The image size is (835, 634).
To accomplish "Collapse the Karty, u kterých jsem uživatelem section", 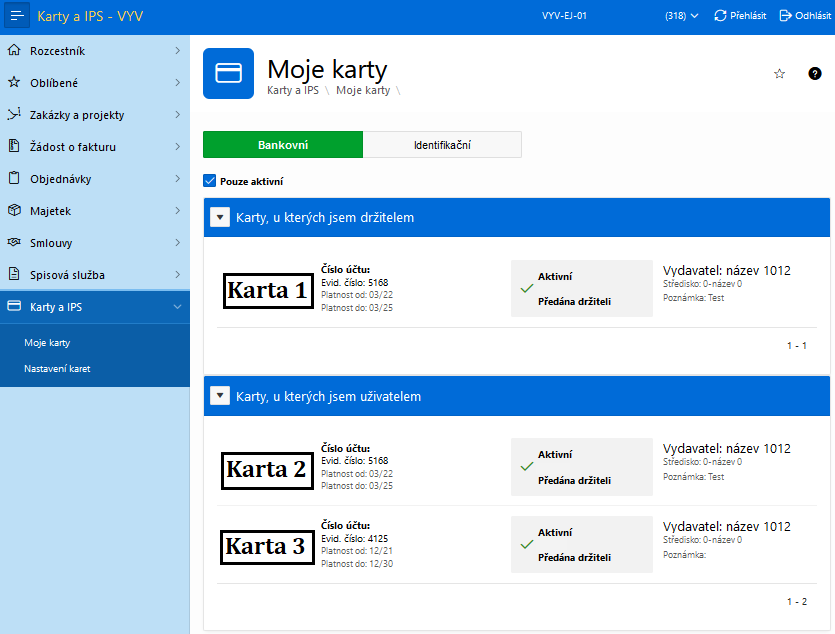I will pyautogui.click(x=220, y=396).
